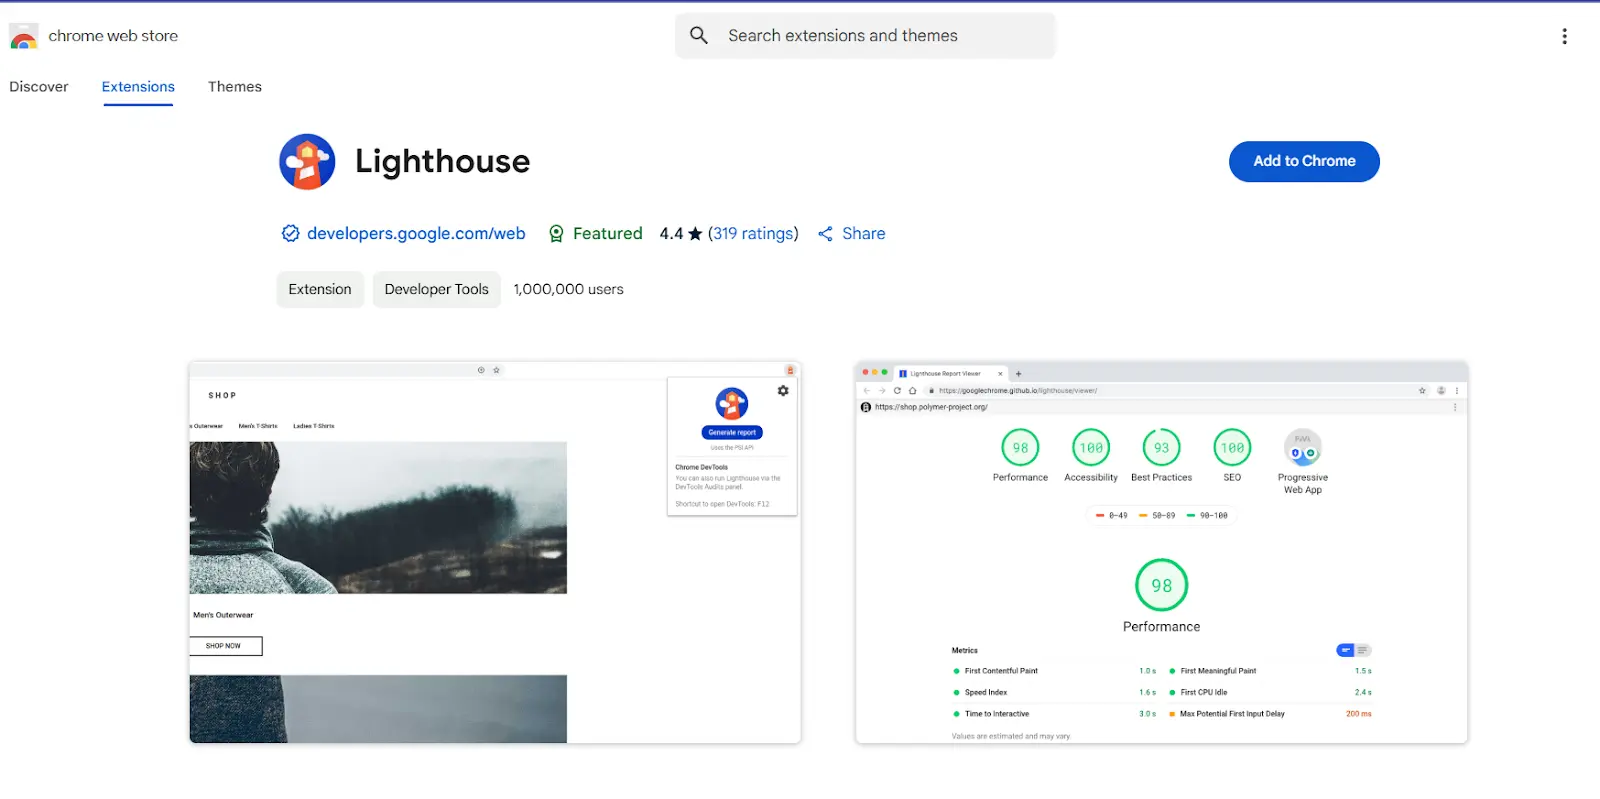Click the search magnifier icon
Image resolution: width=1600 pixels, height=799 pixels.
click(699, 36)
